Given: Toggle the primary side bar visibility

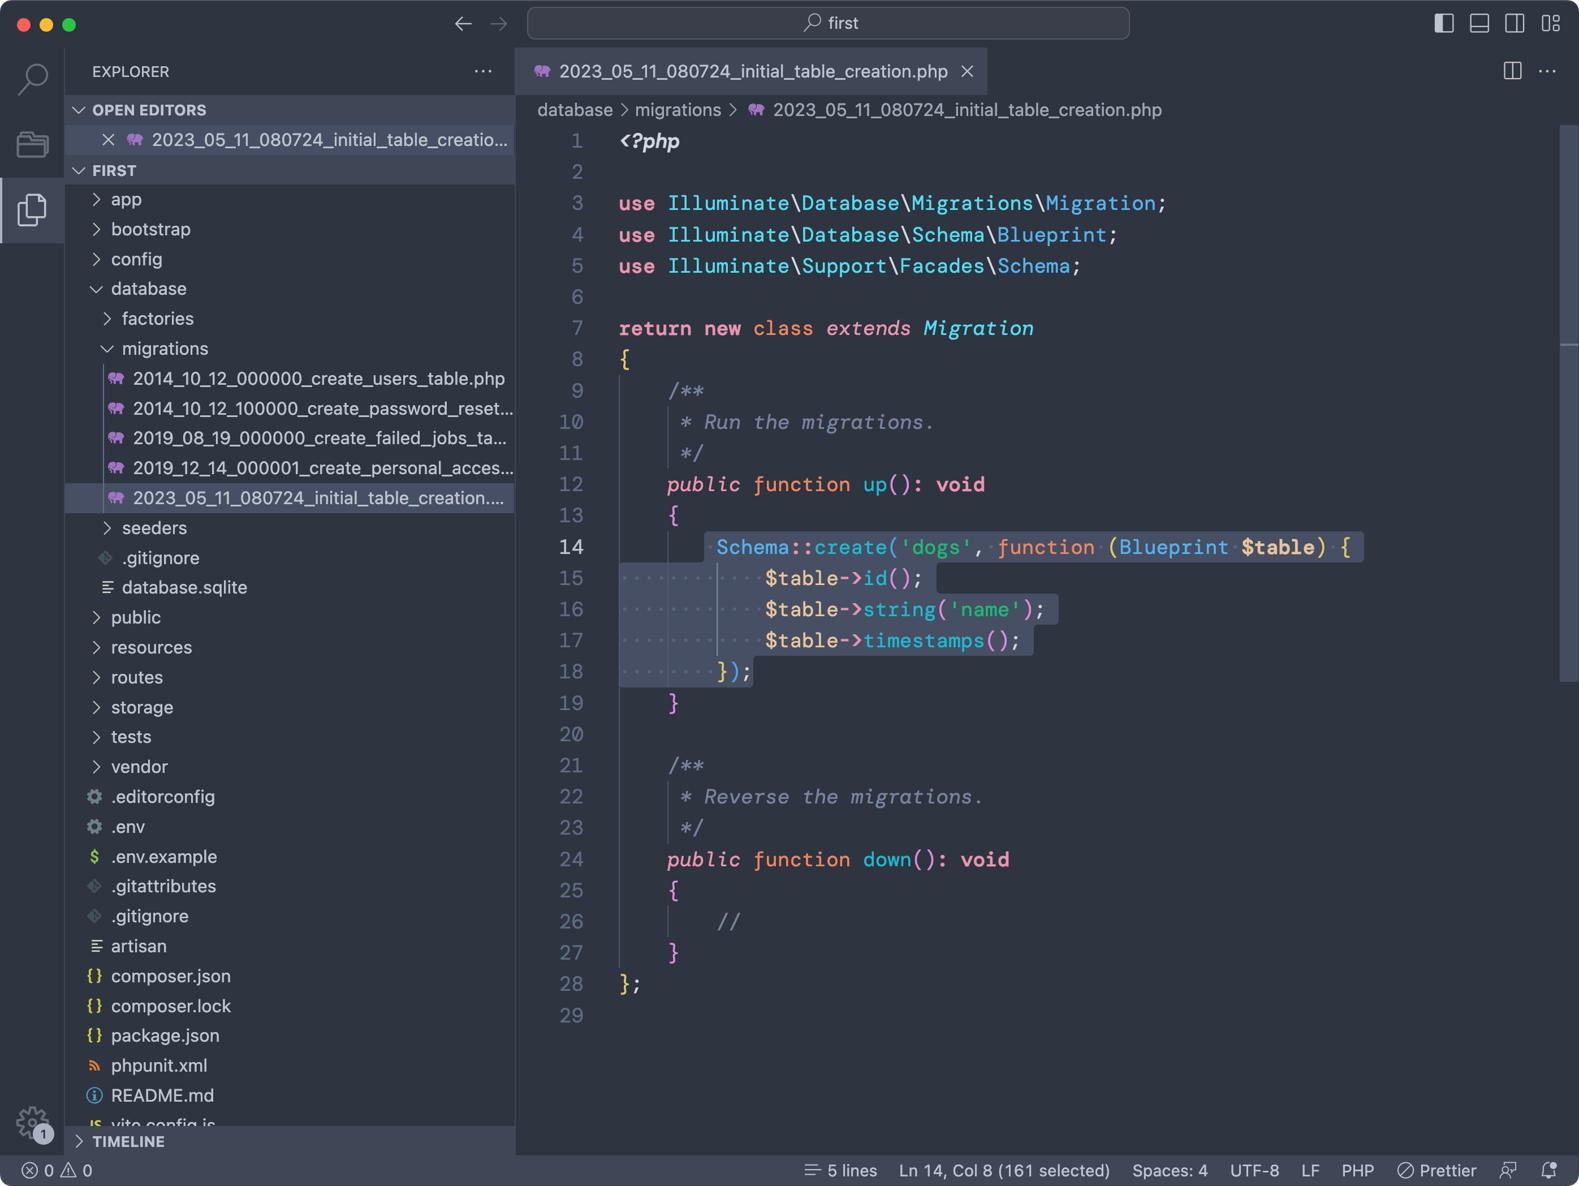Looking at the screenshot, I should pos(1443,23).
